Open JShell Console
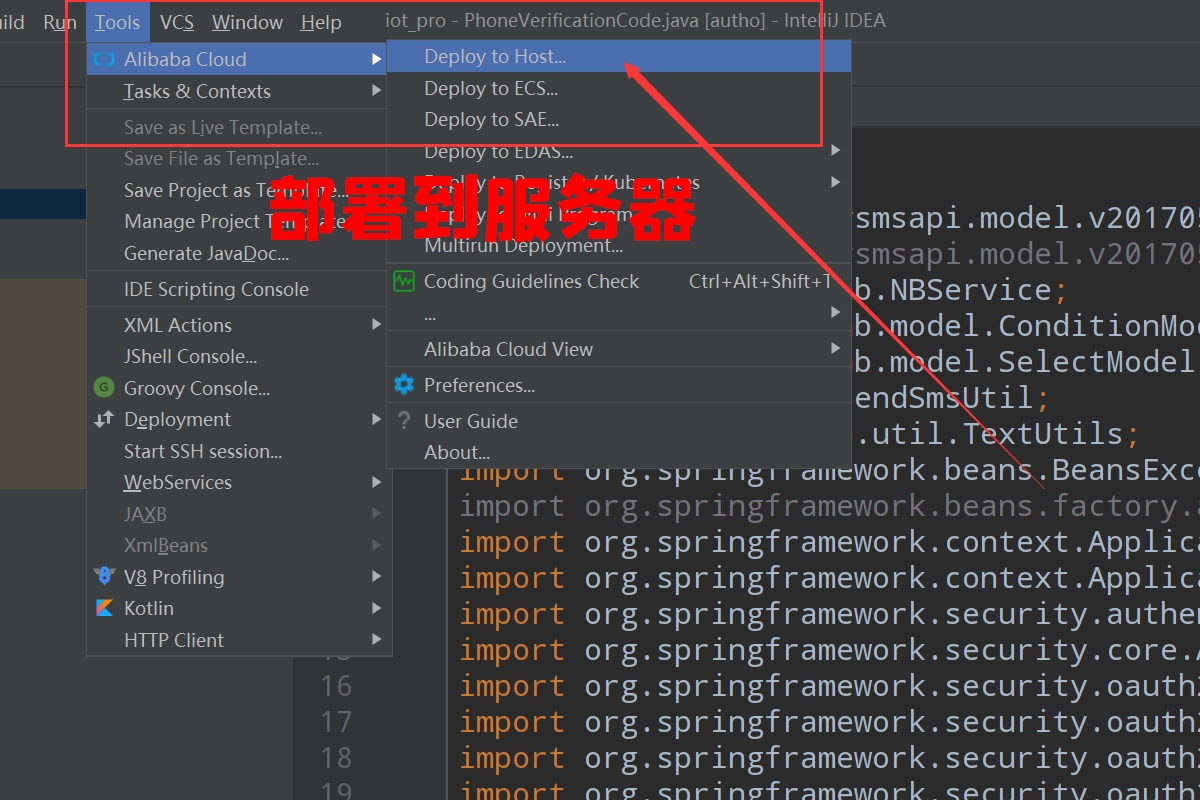Viewport: 1200px width, 800px height. 238,356
